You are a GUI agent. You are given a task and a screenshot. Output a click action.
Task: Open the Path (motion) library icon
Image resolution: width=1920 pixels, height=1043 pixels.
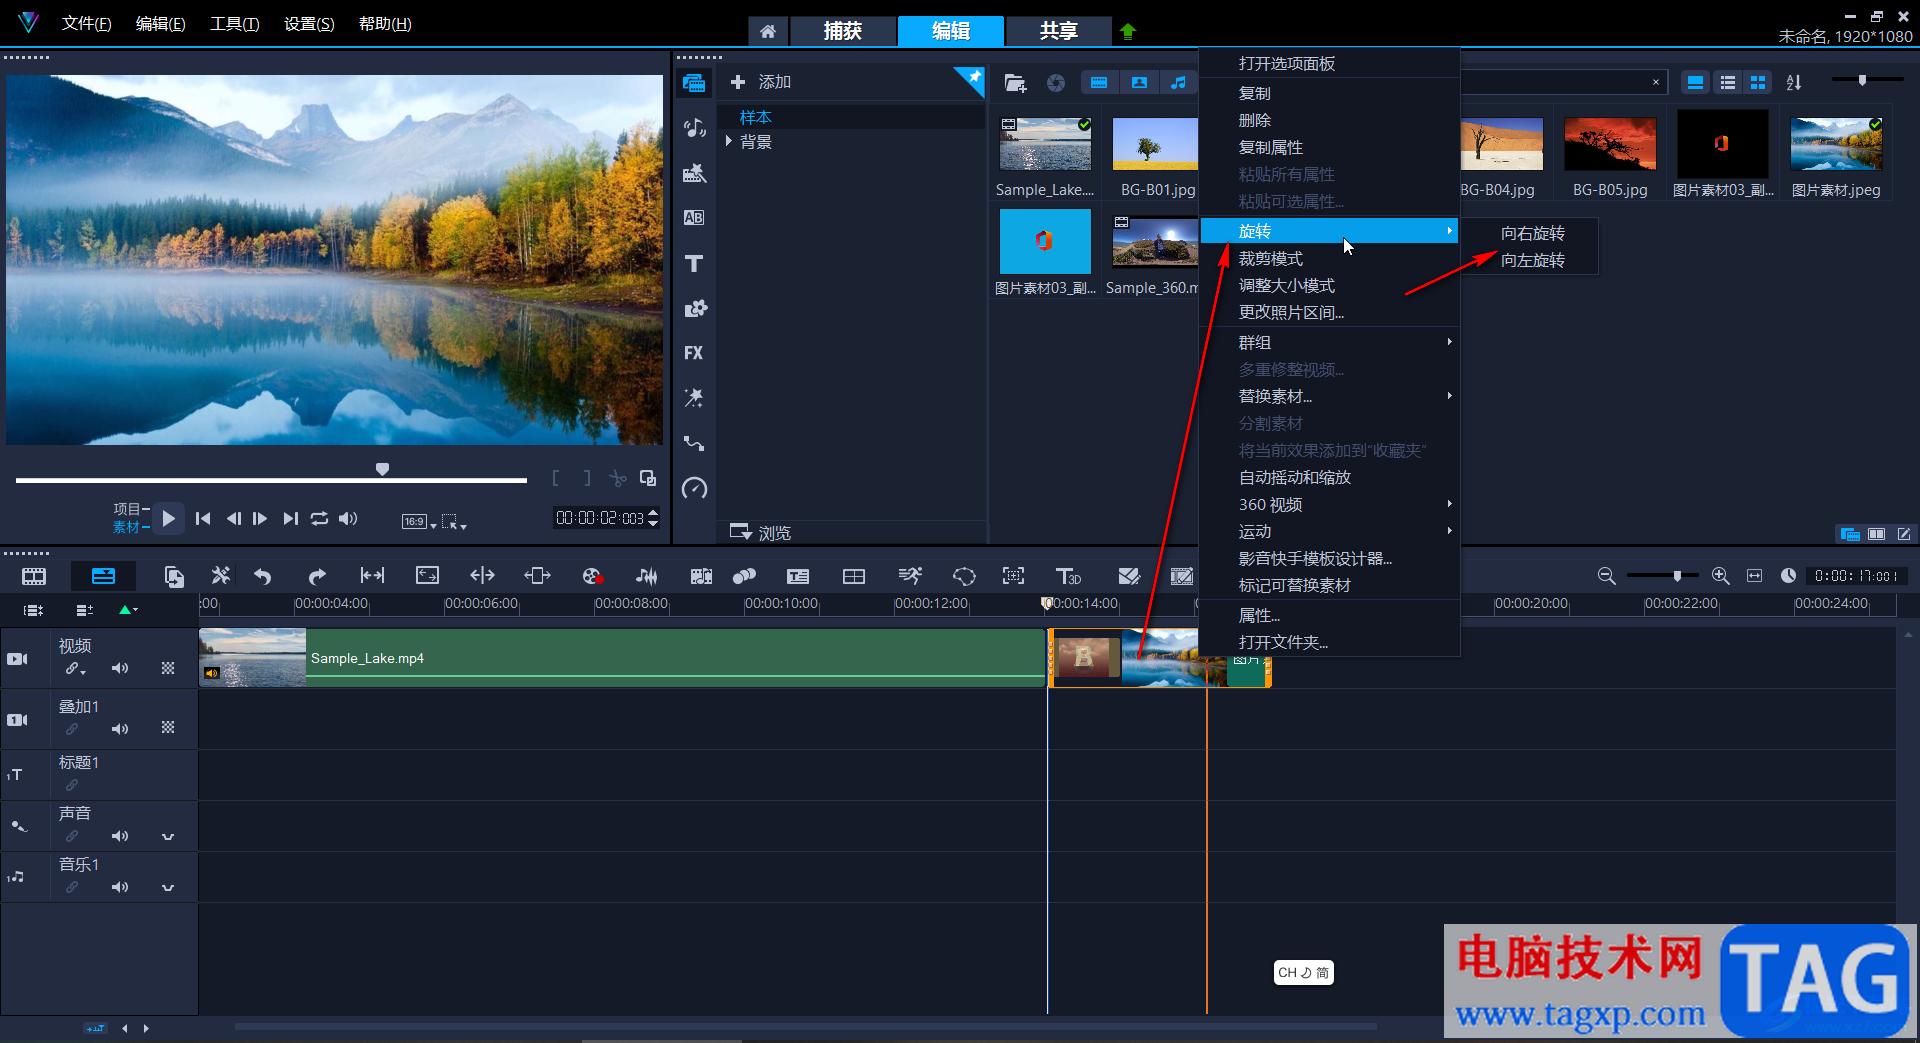[x=694, y=443]
